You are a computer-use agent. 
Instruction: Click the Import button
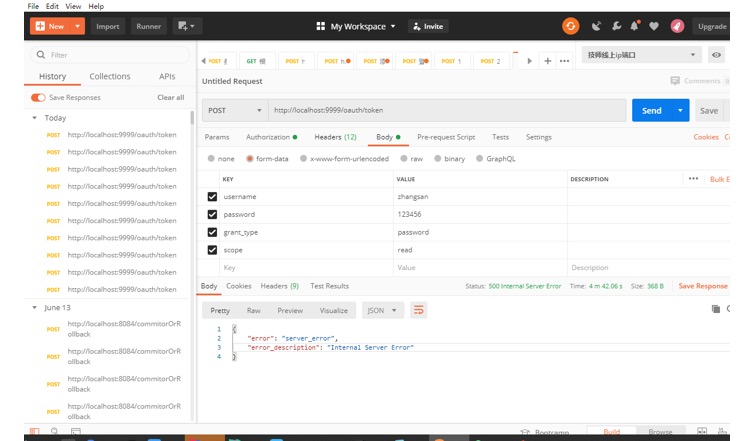click(x=108, y=26)
